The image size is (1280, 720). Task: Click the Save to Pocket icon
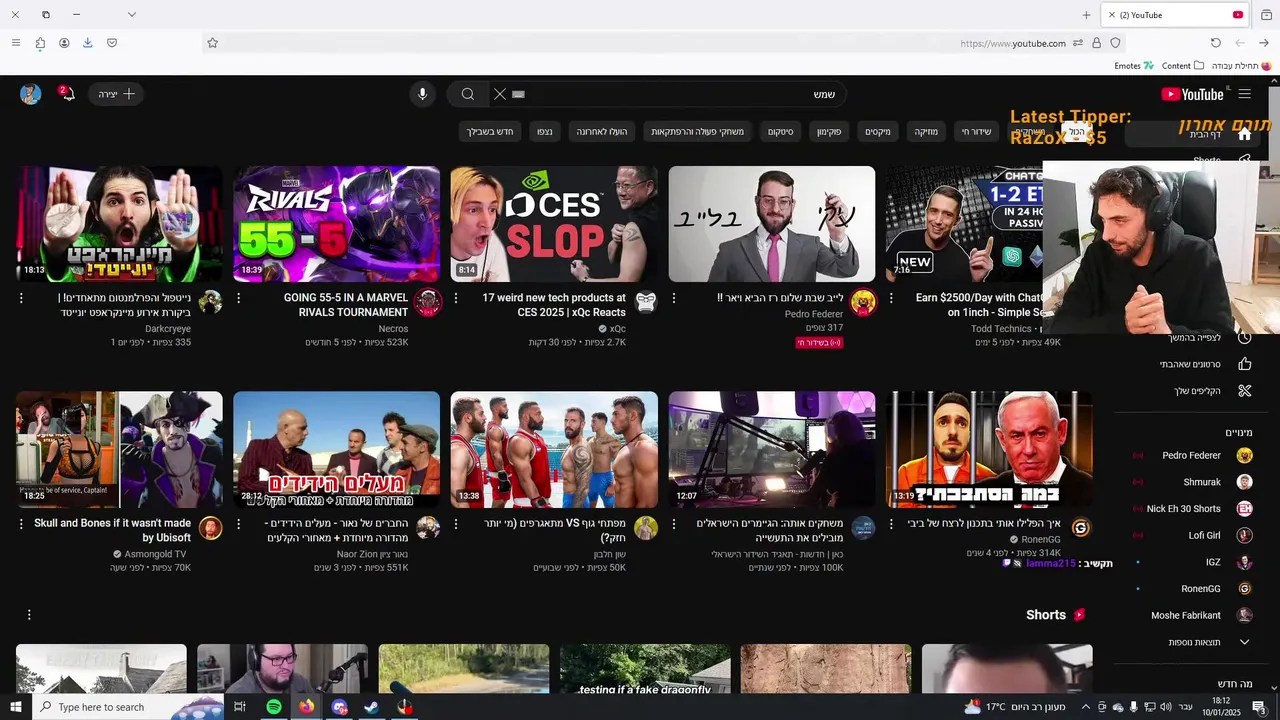tap(112, 43)
